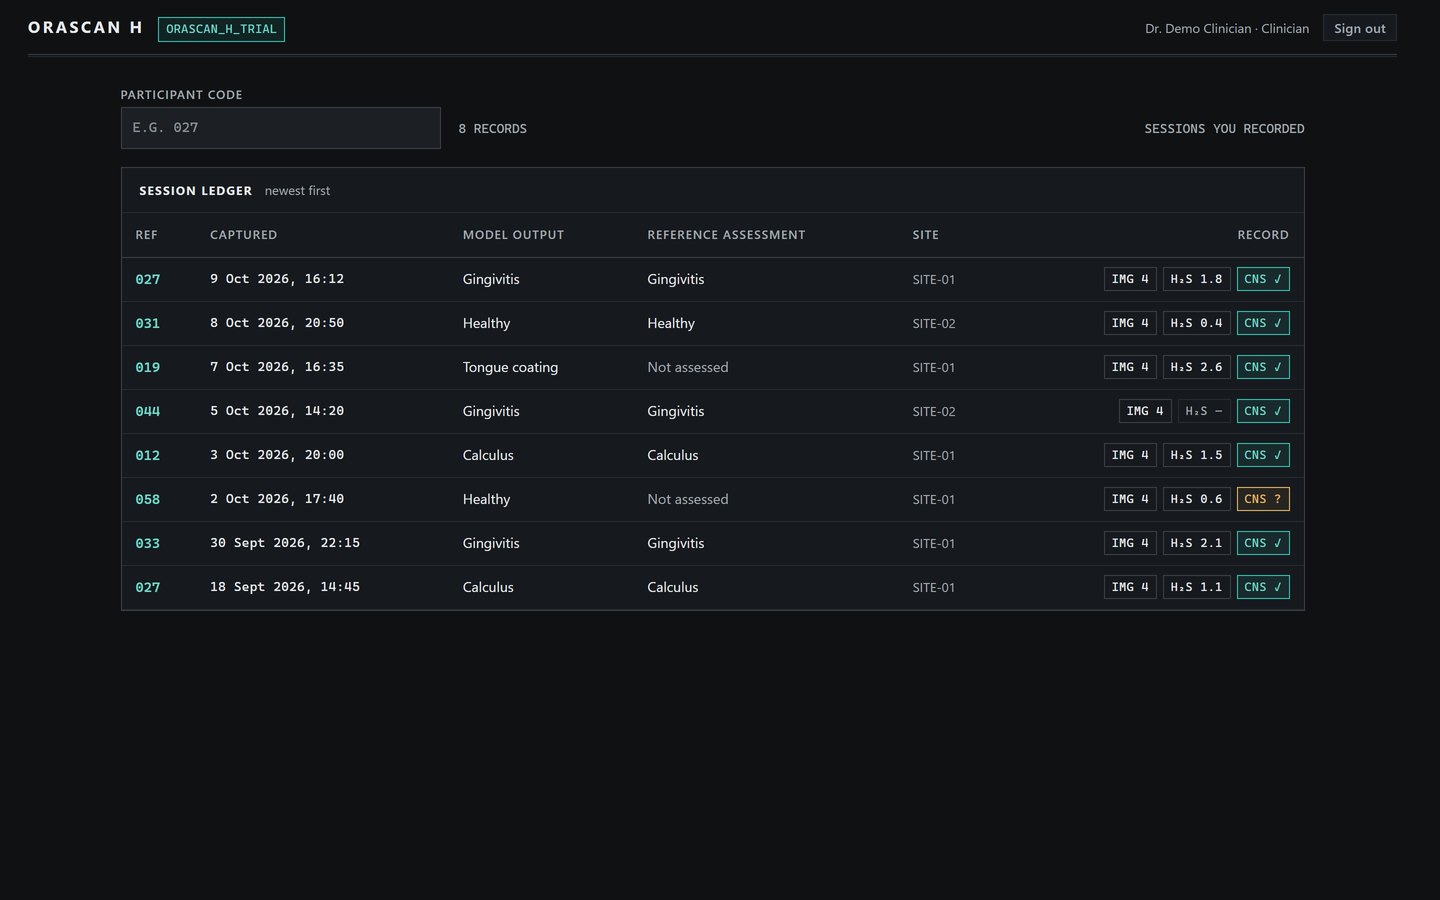The image size is (1440, 900).
Task: Click the IMG 4 badge on row 058
Action: pos(1130,499)
